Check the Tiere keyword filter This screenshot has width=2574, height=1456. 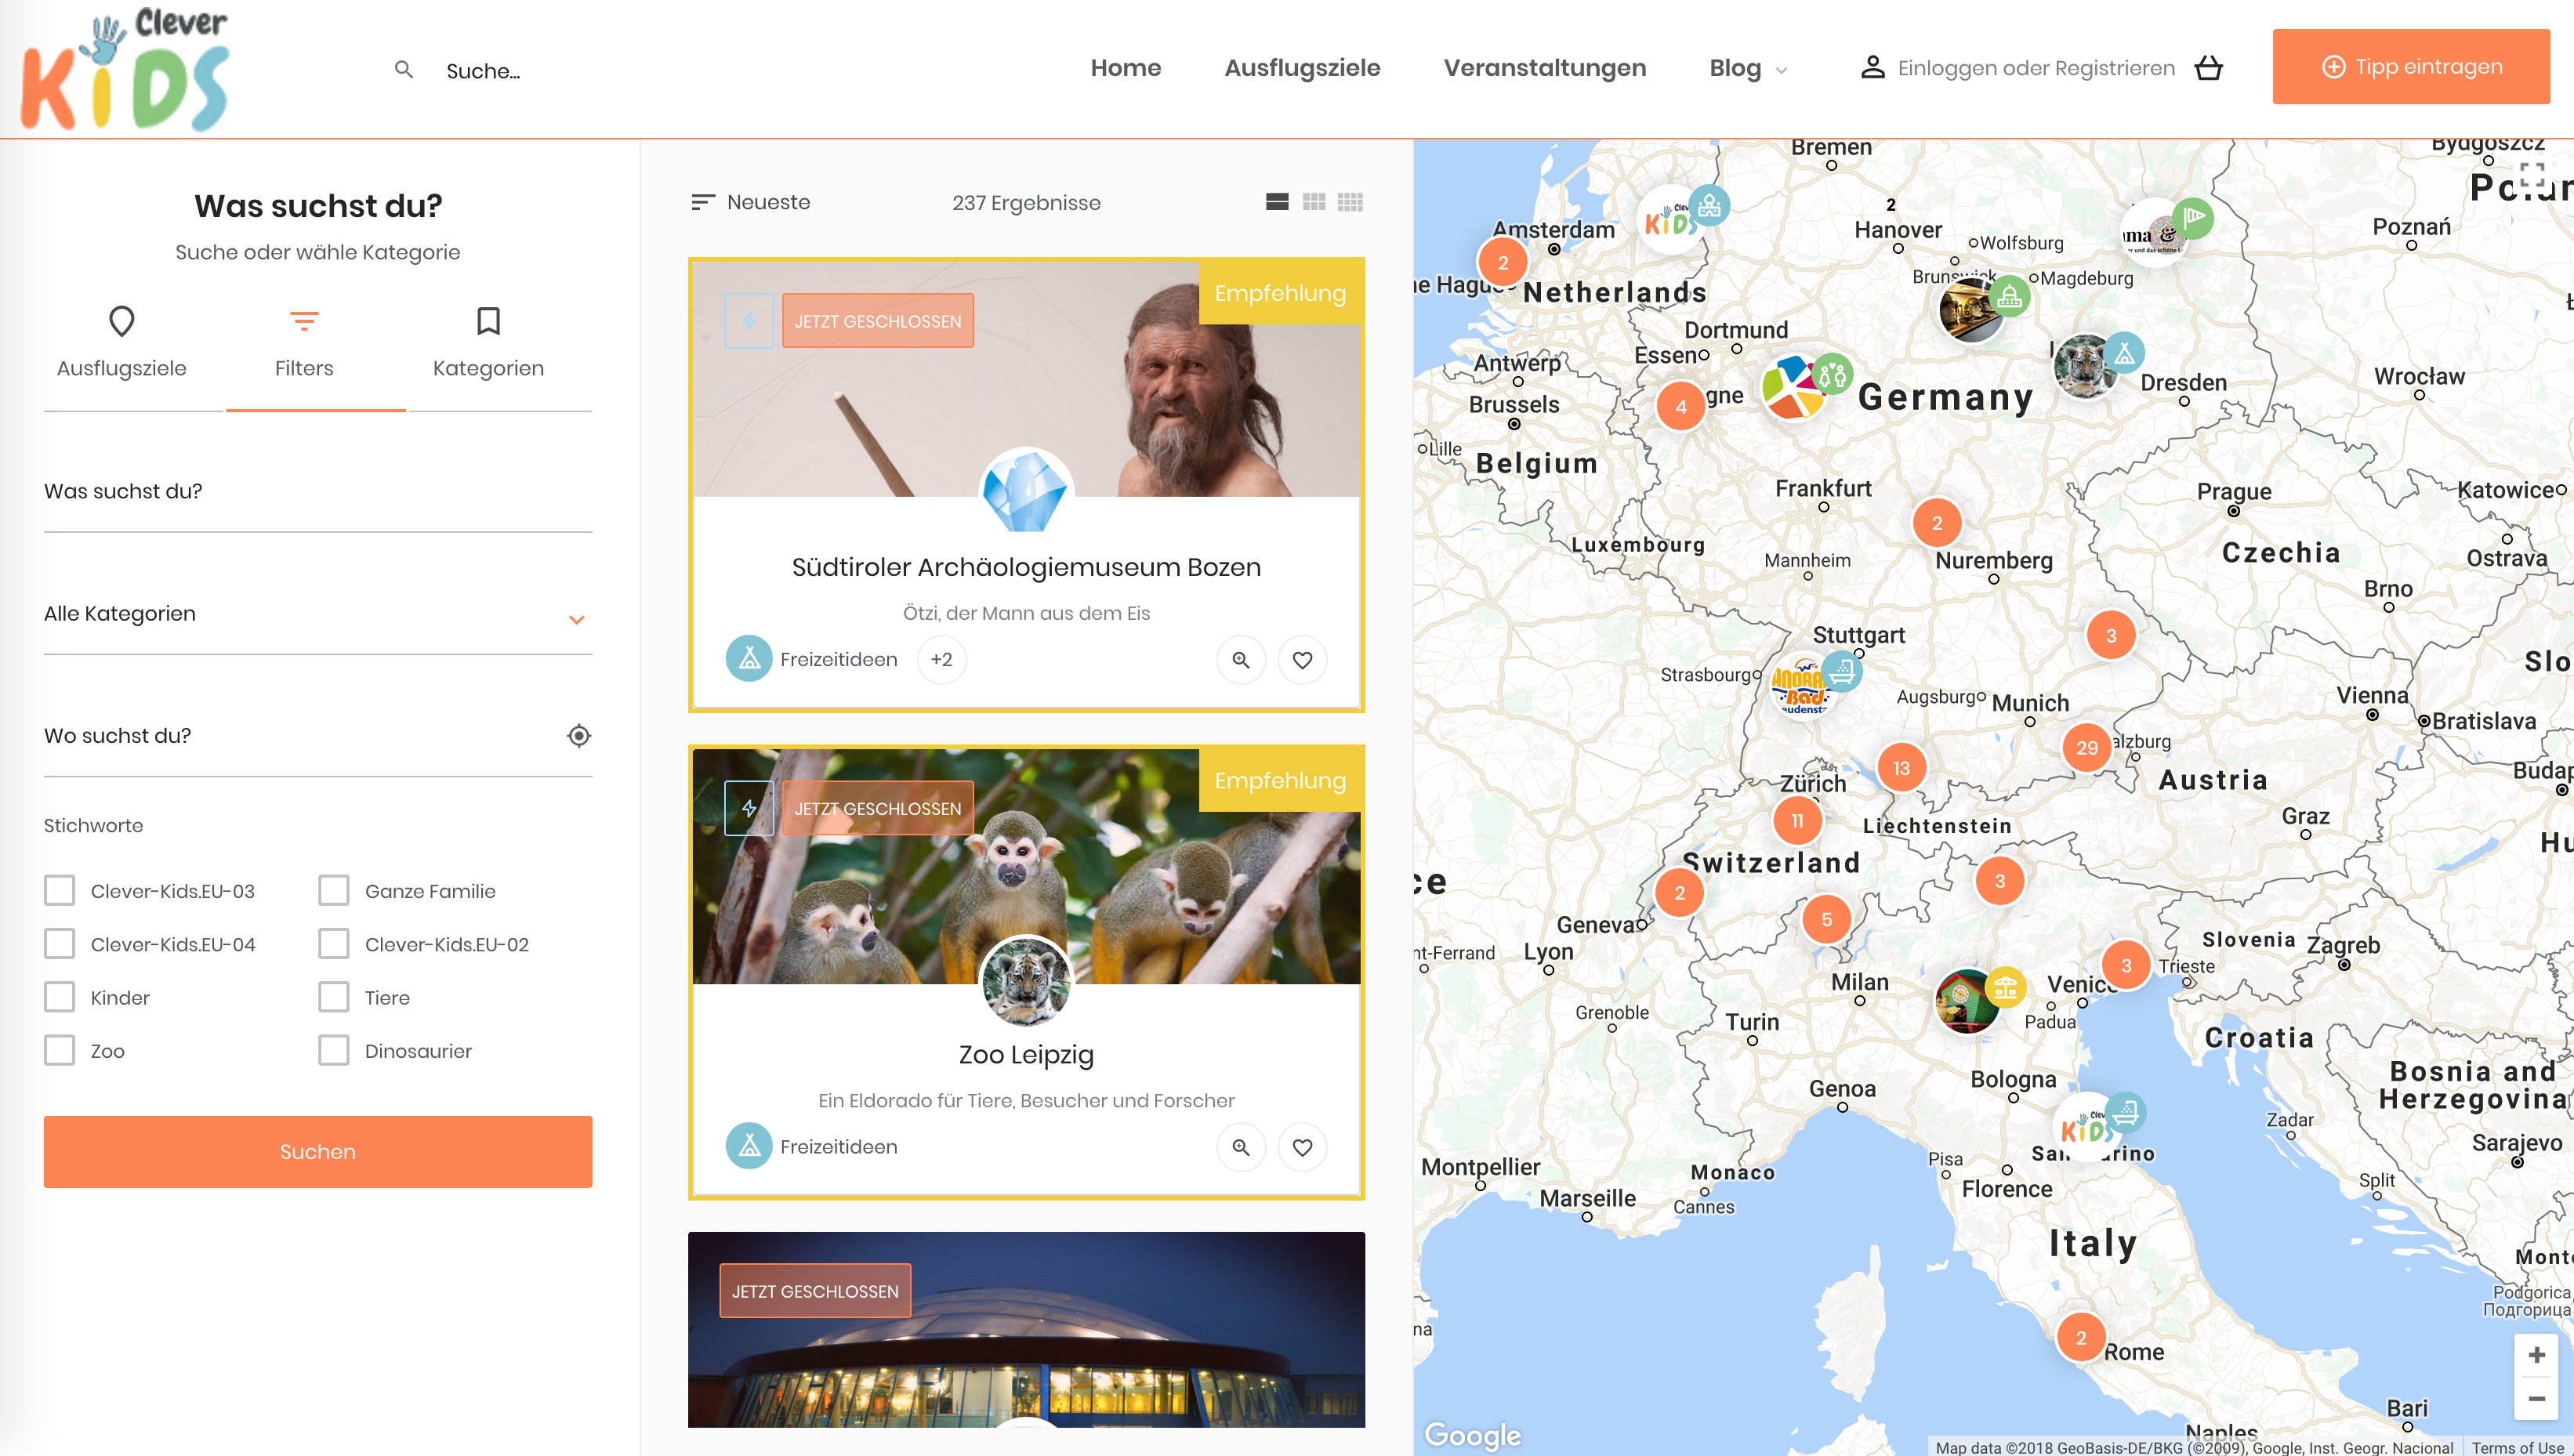point(334,997)
